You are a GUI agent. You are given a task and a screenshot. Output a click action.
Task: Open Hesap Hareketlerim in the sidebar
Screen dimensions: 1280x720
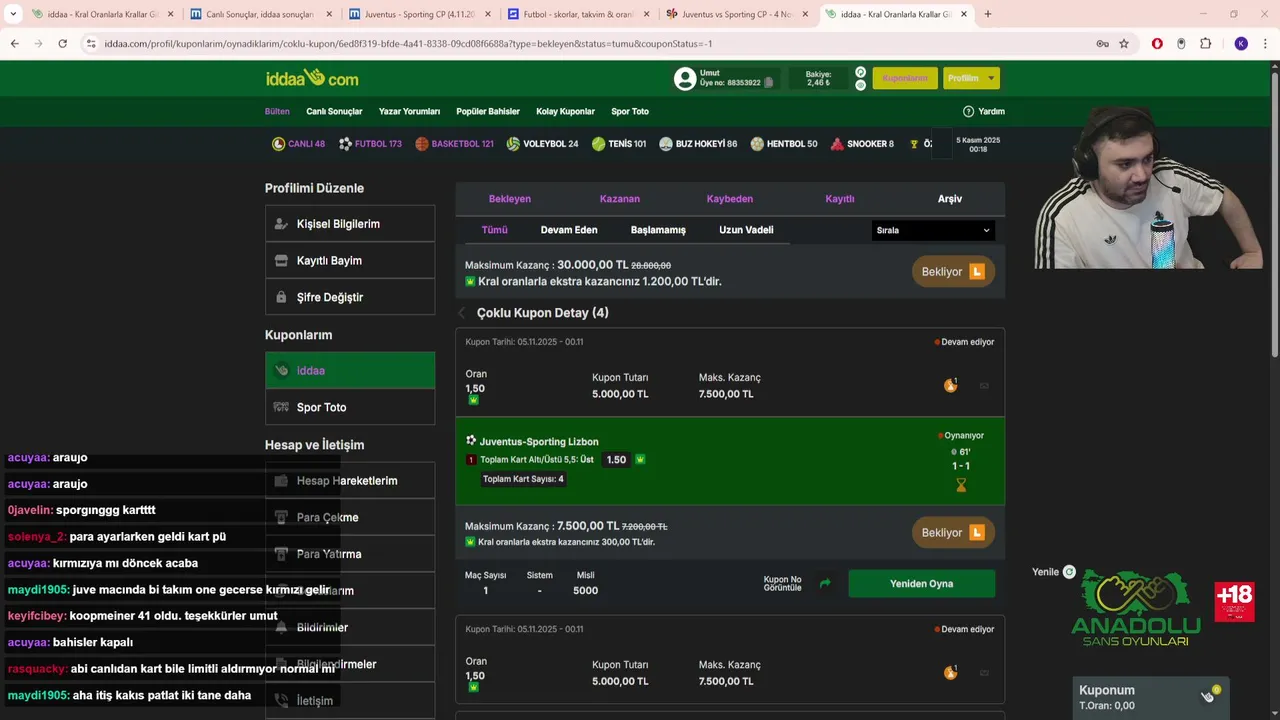350,481
